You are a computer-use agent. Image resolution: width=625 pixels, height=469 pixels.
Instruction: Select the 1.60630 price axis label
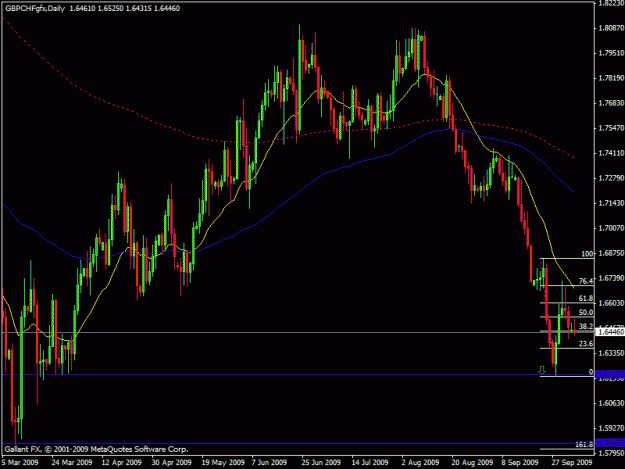[x=611, y=403]
